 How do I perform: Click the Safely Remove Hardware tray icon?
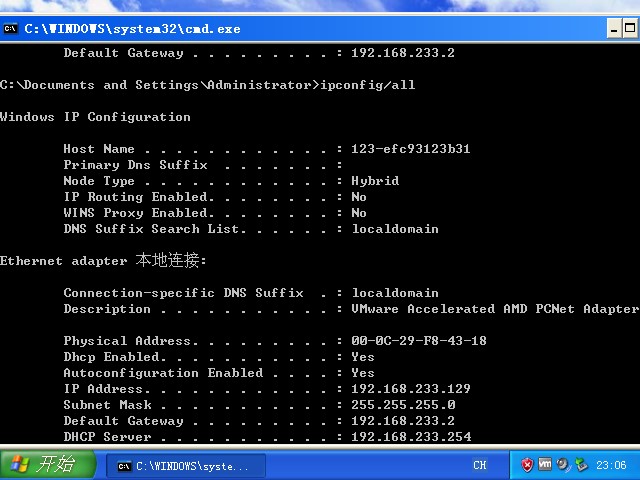pyautogui.click(x=581, y=464)
